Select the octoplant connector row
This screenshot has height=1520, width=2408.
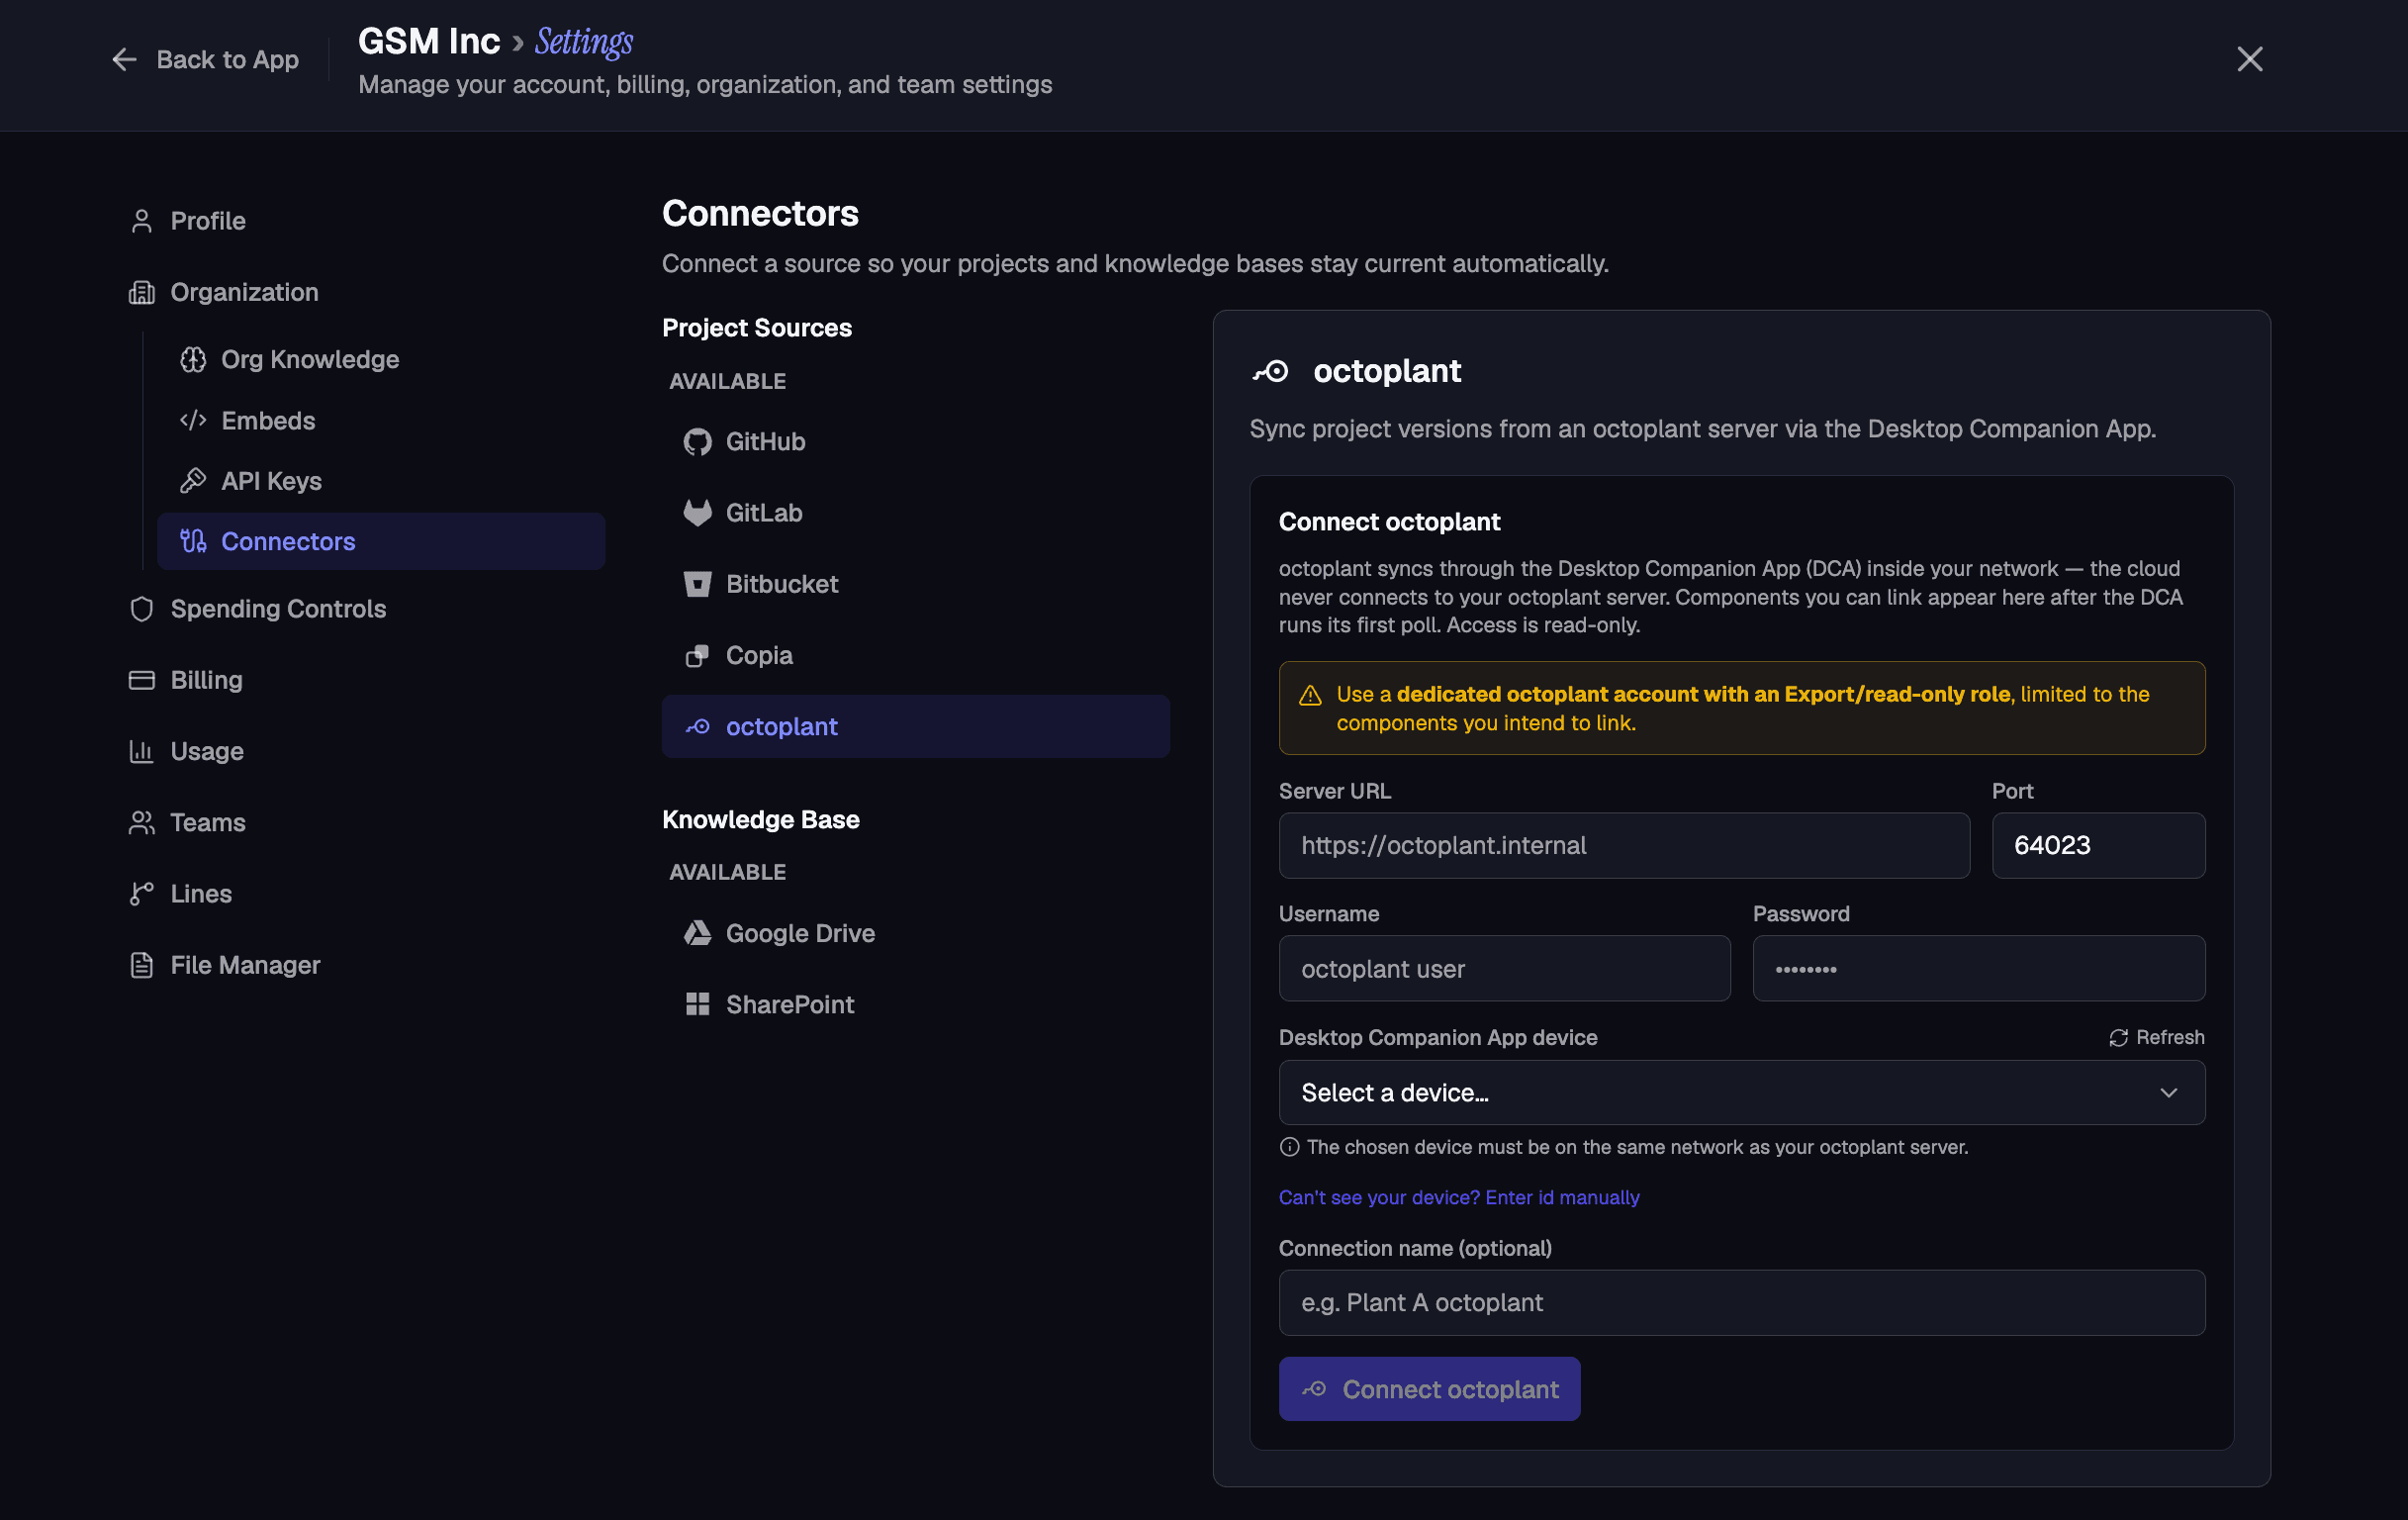point(915,727)
